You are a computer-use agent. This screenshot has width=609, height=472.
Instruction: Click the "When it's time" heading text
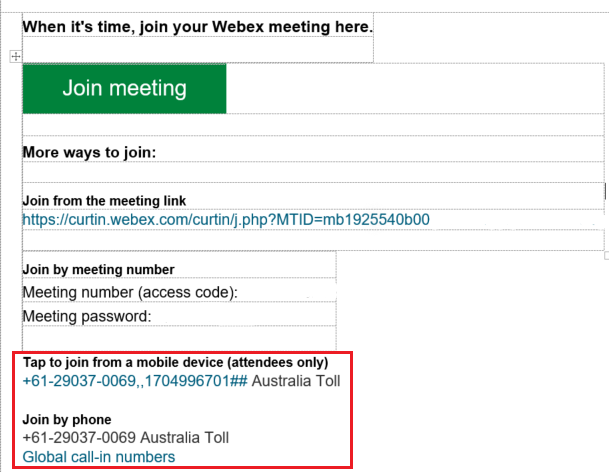click(x=197, y=26)
